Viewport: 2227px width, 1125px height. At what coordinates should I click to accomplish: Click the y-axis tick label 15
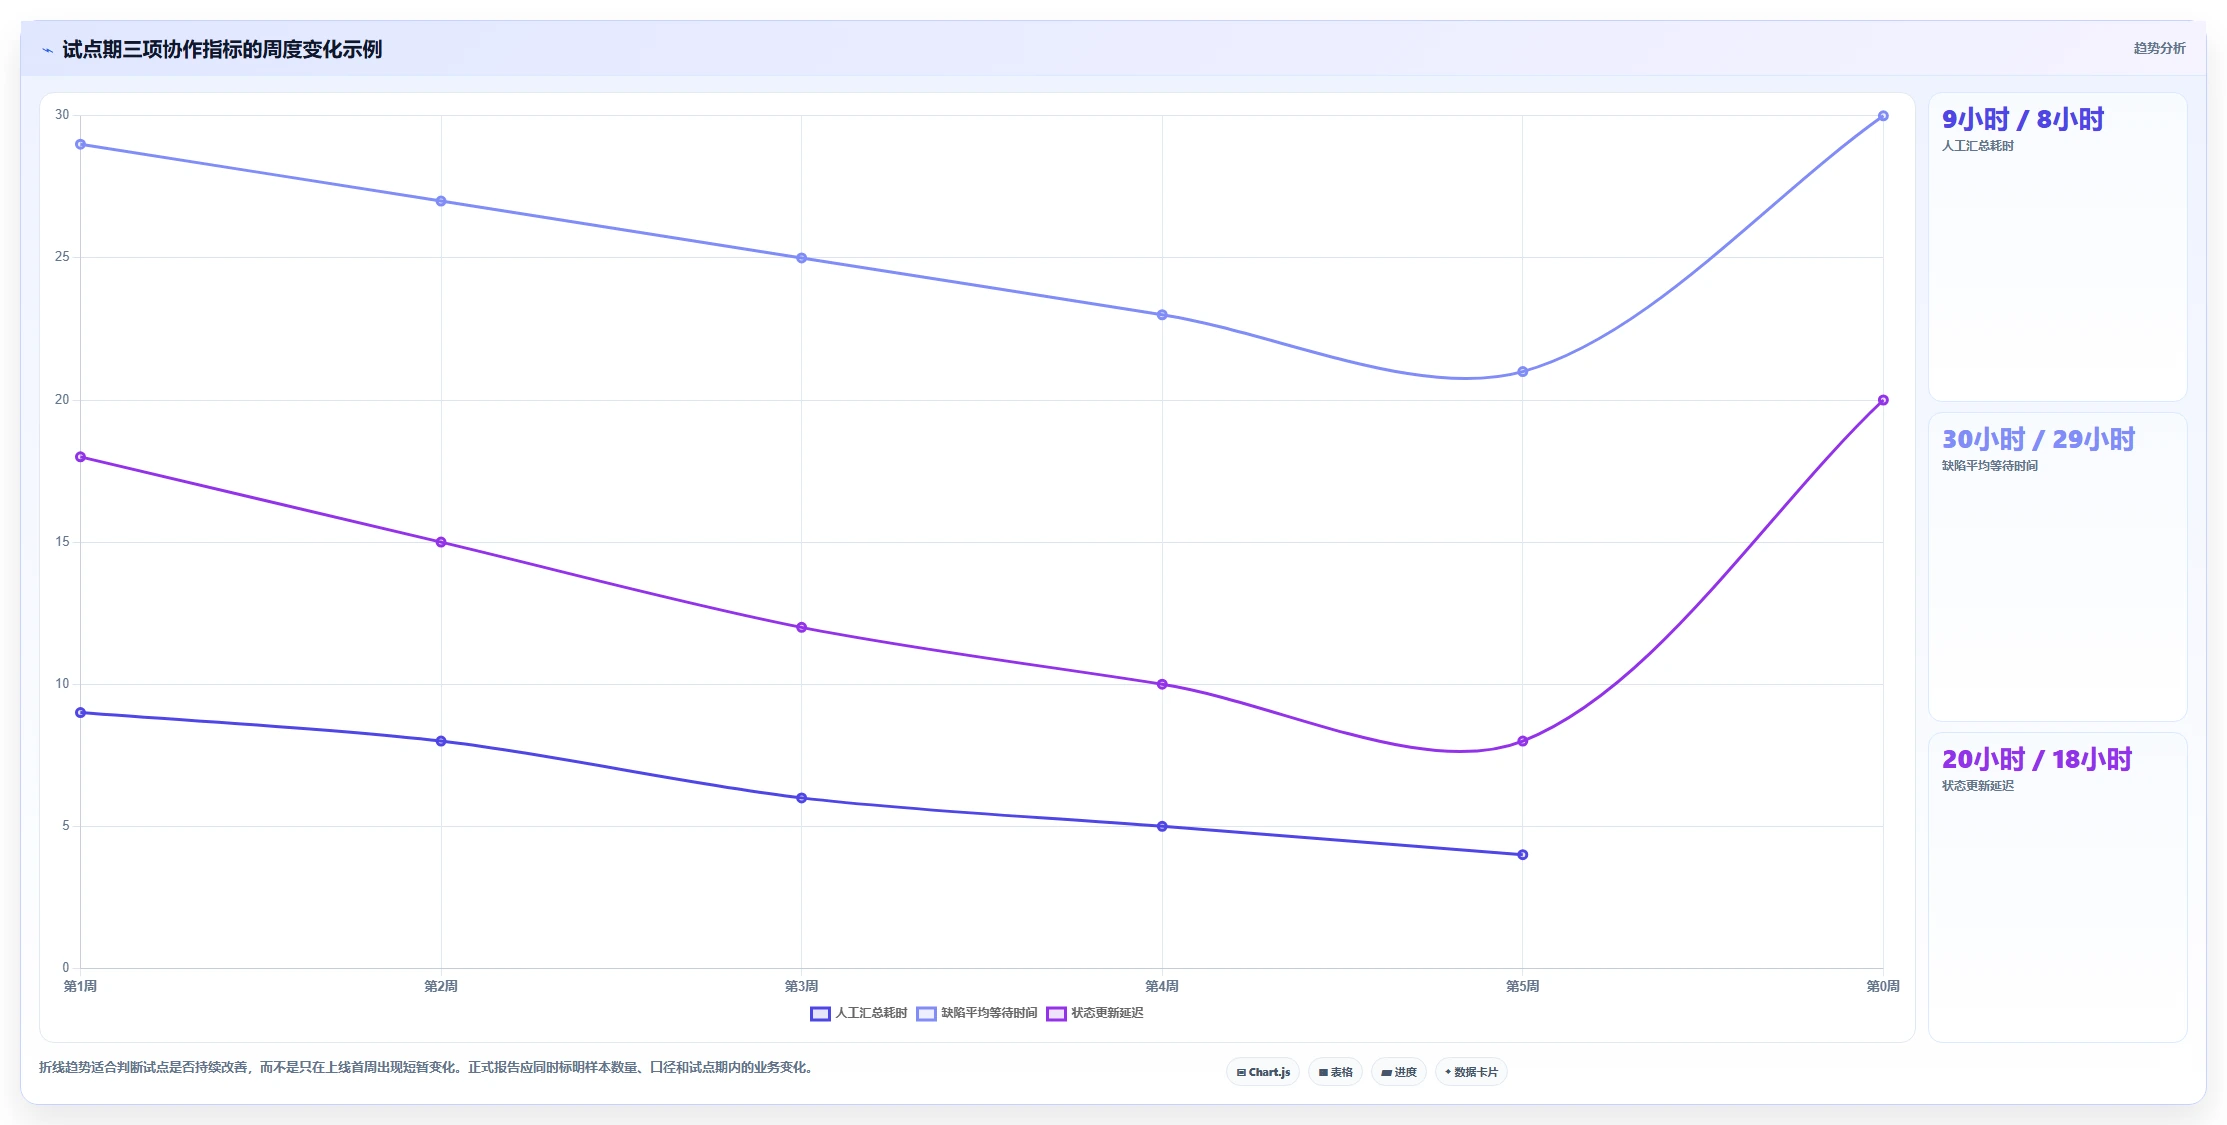[62, 542]
